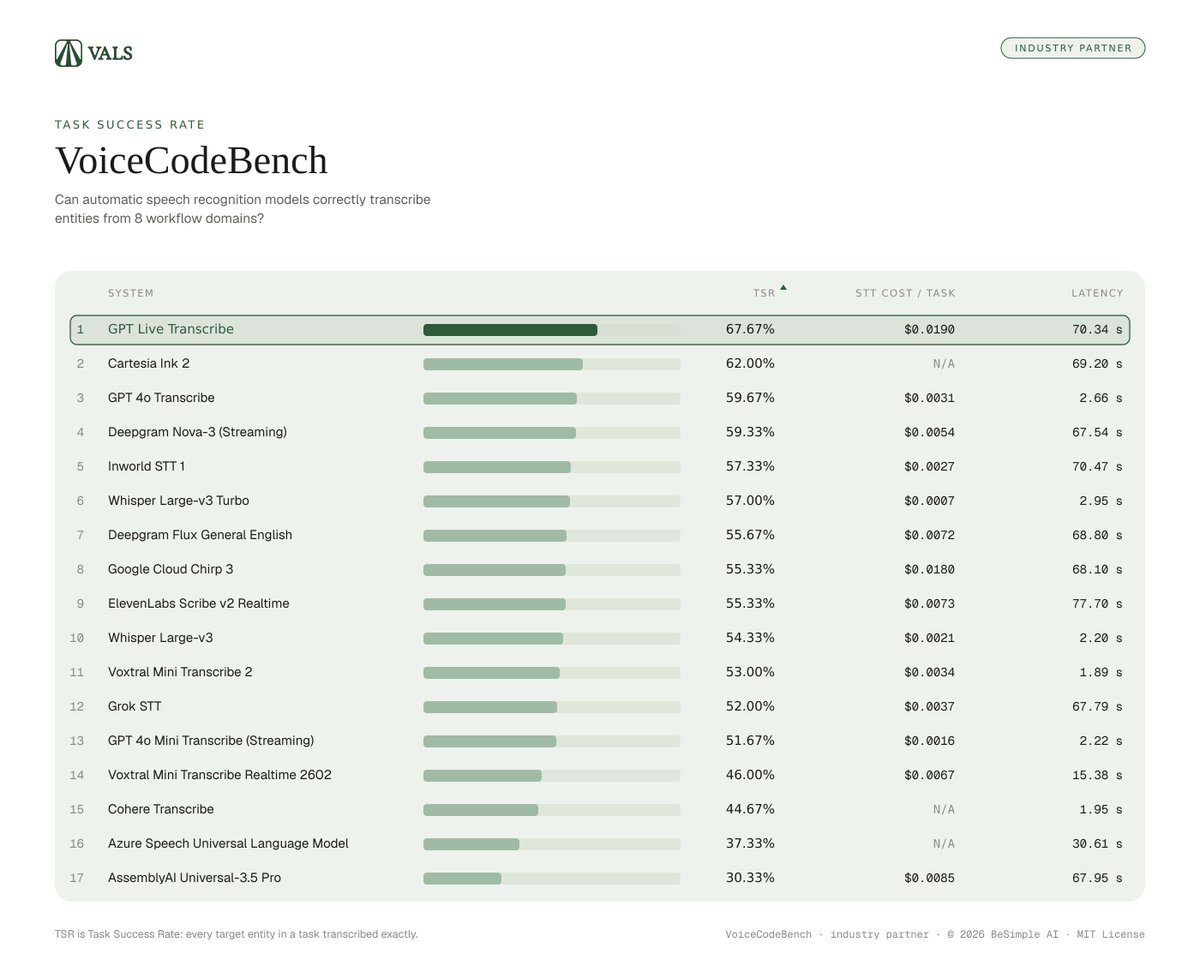This screenshot has height=960, width=1200.
Task: Click the MIT License footer text
Action: (1110, 934)
